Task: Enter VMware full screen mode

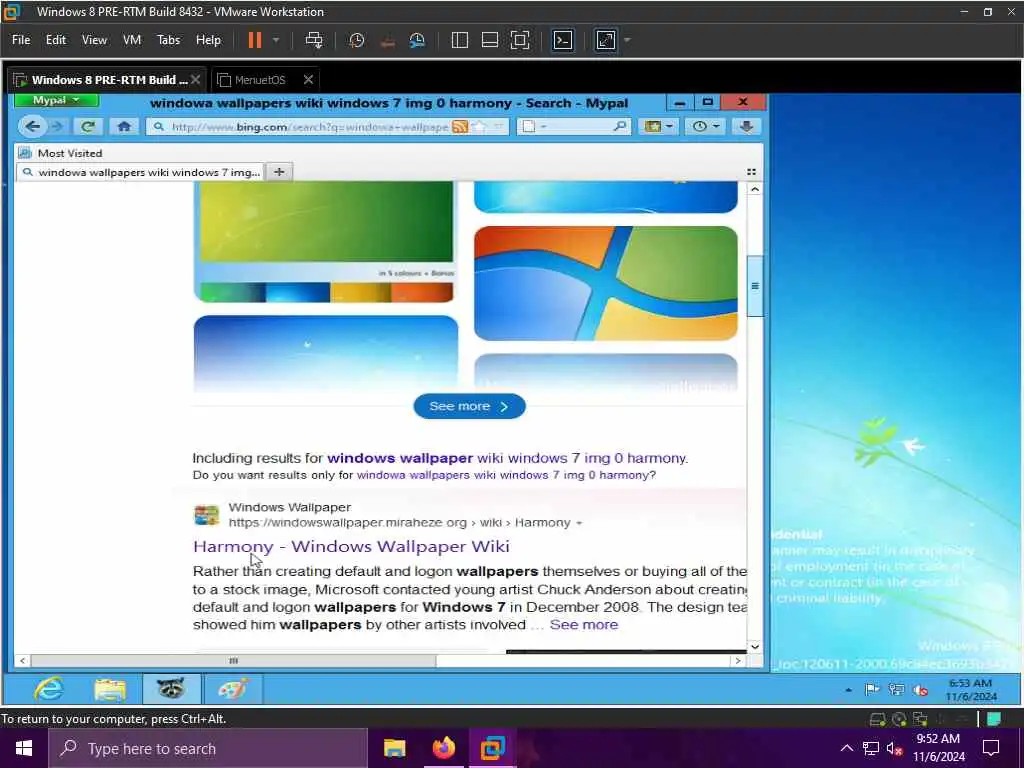Action: (x=520, y=40)
